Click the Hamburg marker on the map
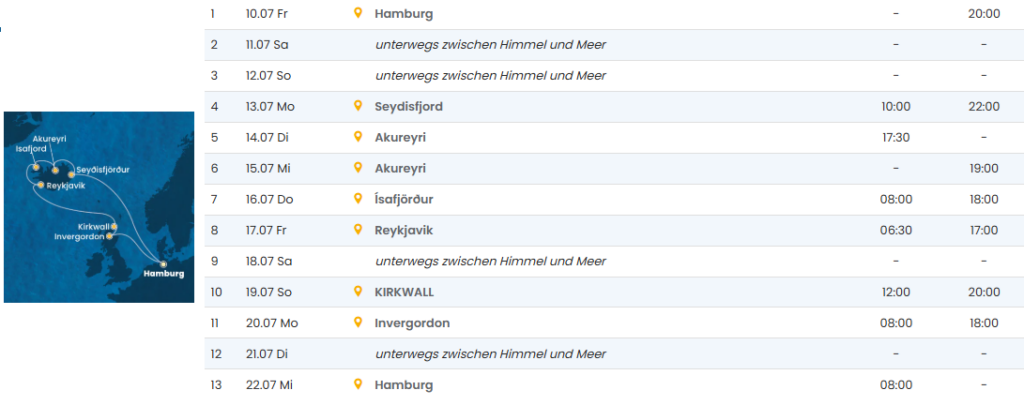This screenshot has height=405, width=1024. click(x=164, y=264)
